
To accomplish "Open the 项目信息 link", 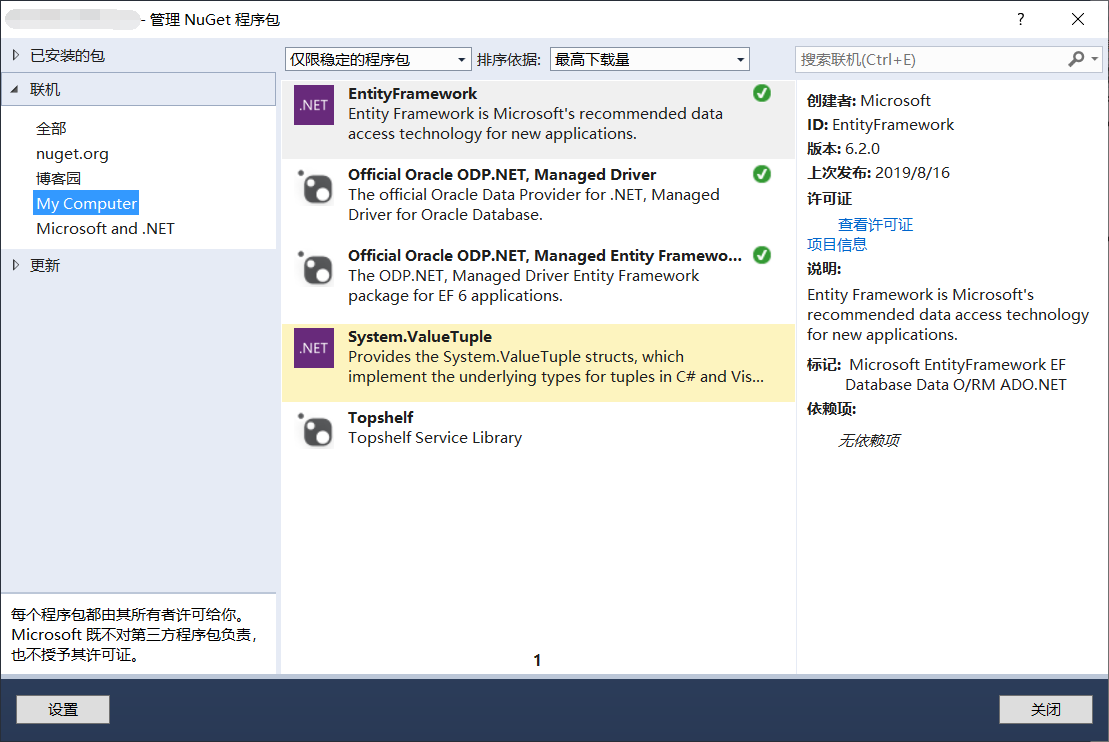I will point(837,245).
